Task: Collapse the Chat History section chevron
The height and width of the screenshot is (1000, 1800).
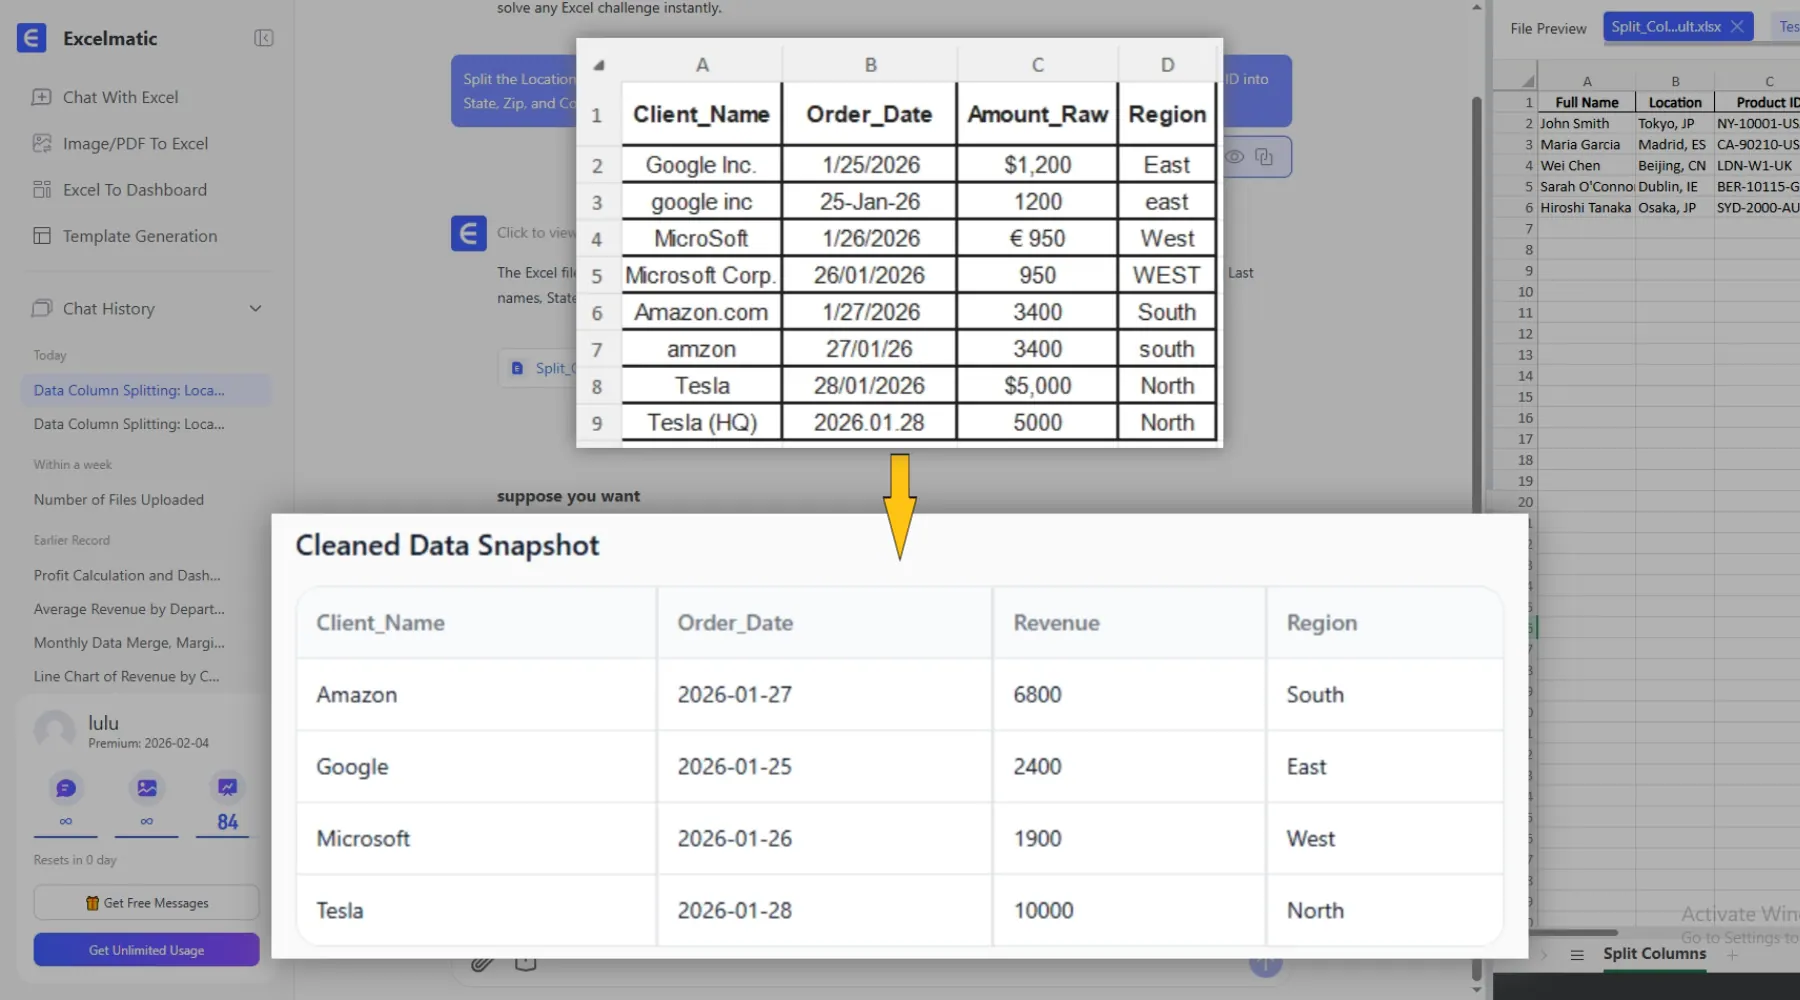Action: click(x=255, y=309)
